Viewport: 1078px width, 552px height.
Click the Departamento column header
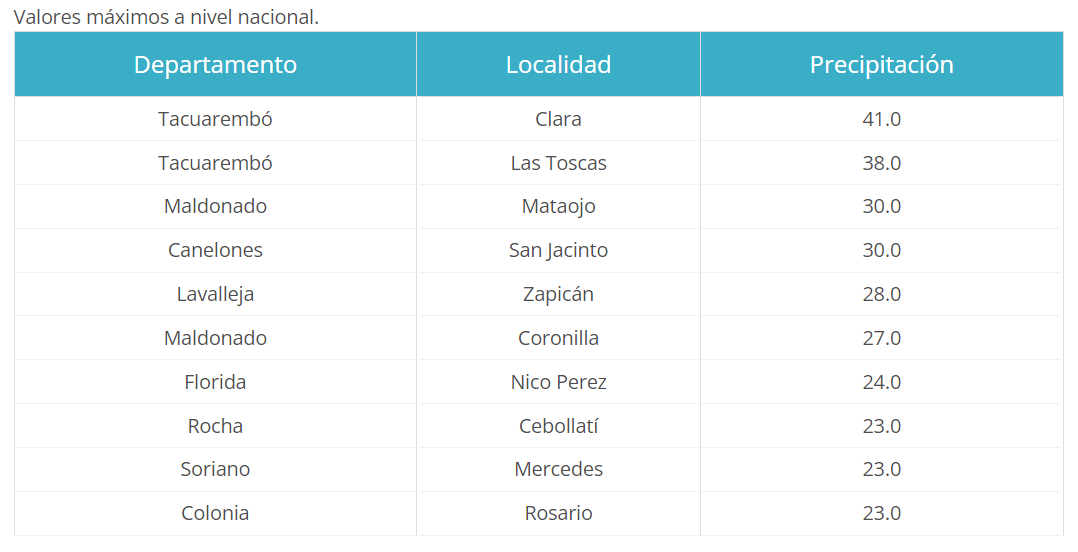215,65
